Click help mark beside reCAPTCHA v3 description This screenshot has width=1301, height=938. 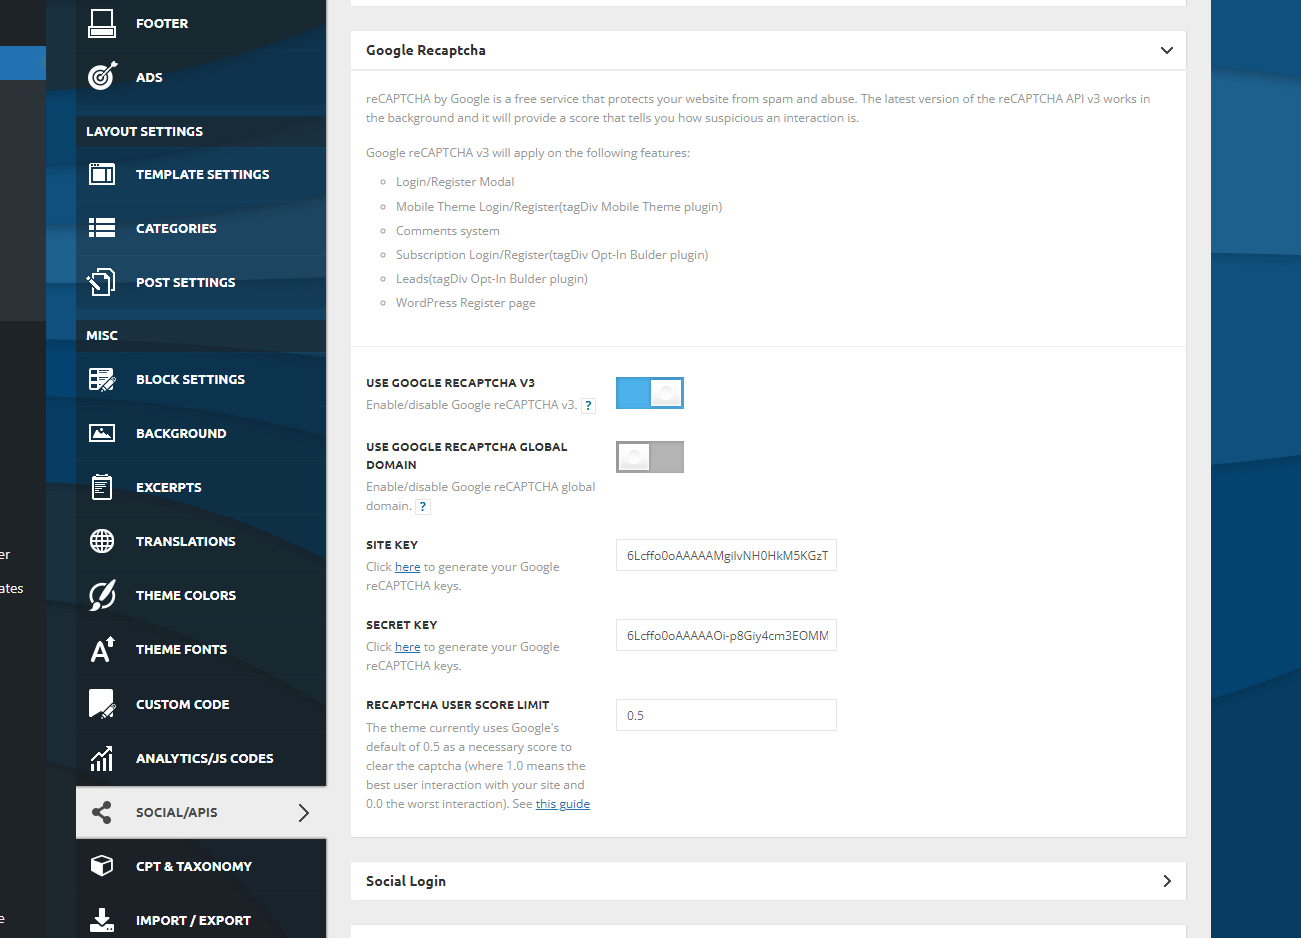tap(588, 406)
